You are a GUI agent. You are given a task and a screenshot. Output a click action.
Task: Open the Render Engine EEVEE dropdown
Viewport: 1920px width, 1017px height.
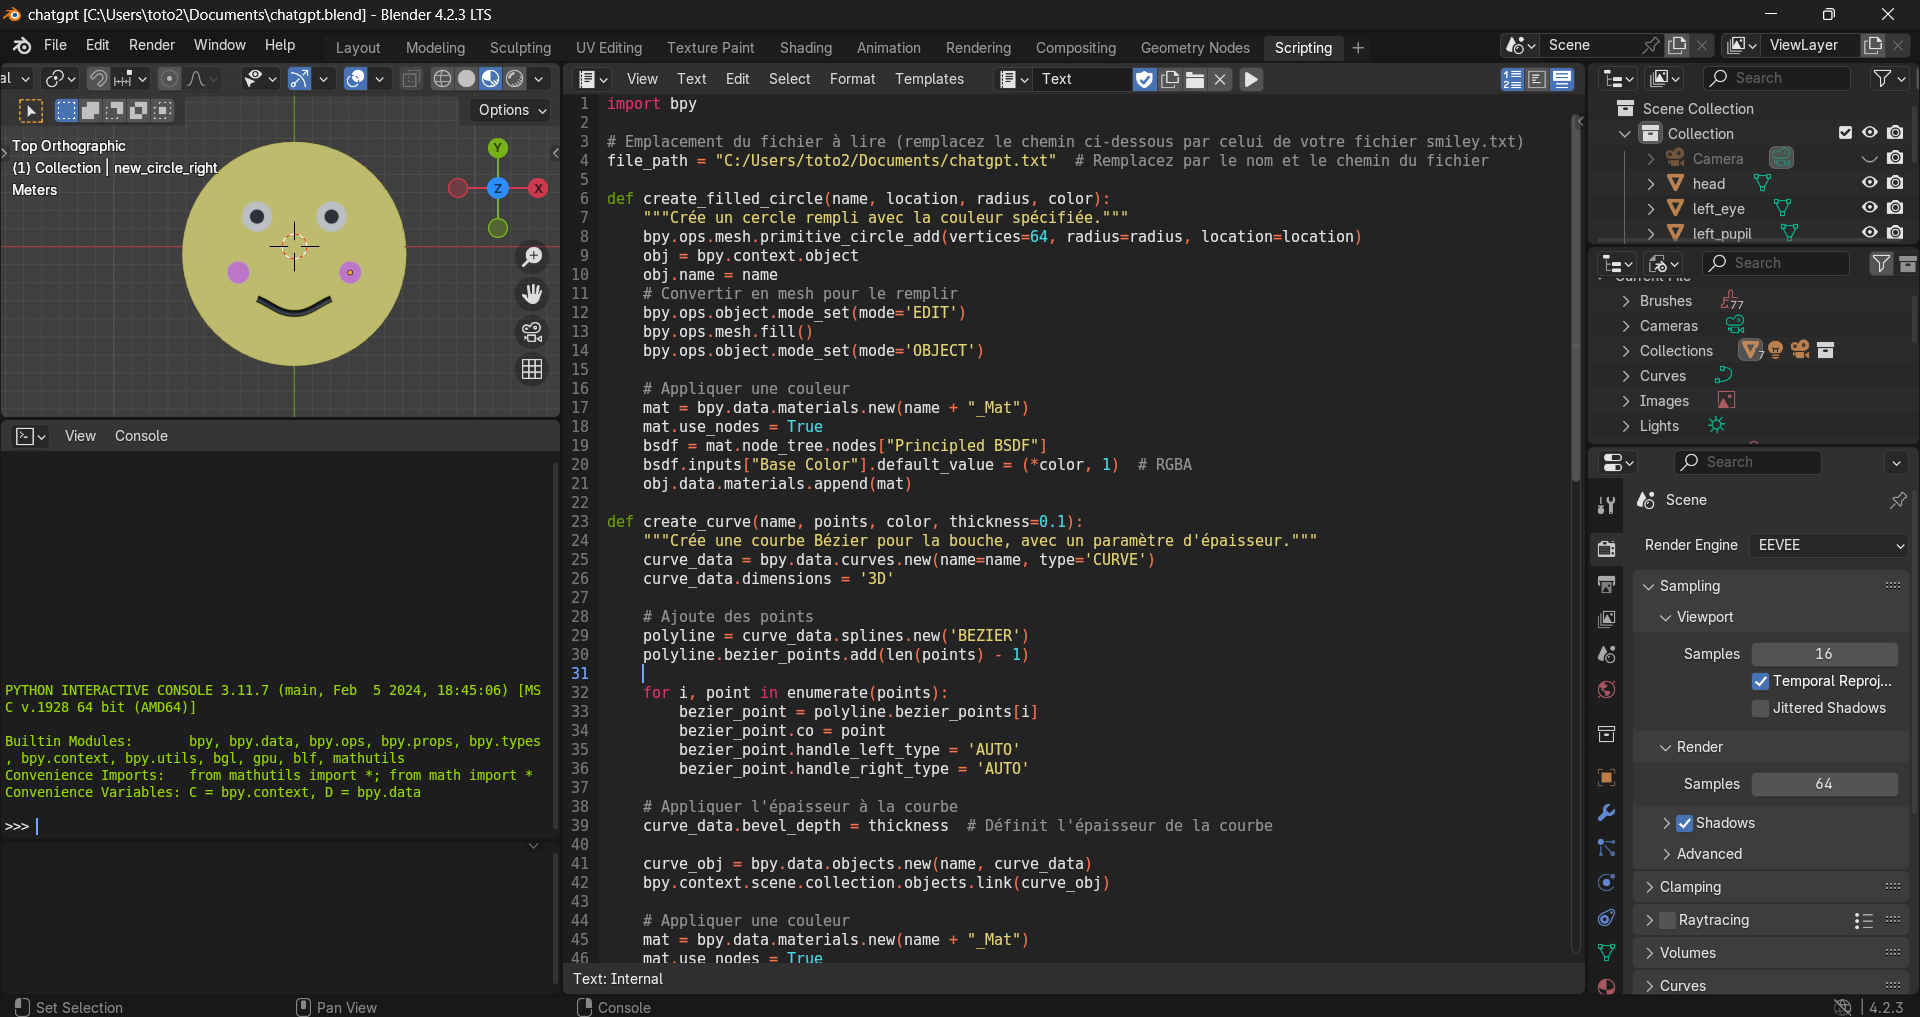[1829, 545]
